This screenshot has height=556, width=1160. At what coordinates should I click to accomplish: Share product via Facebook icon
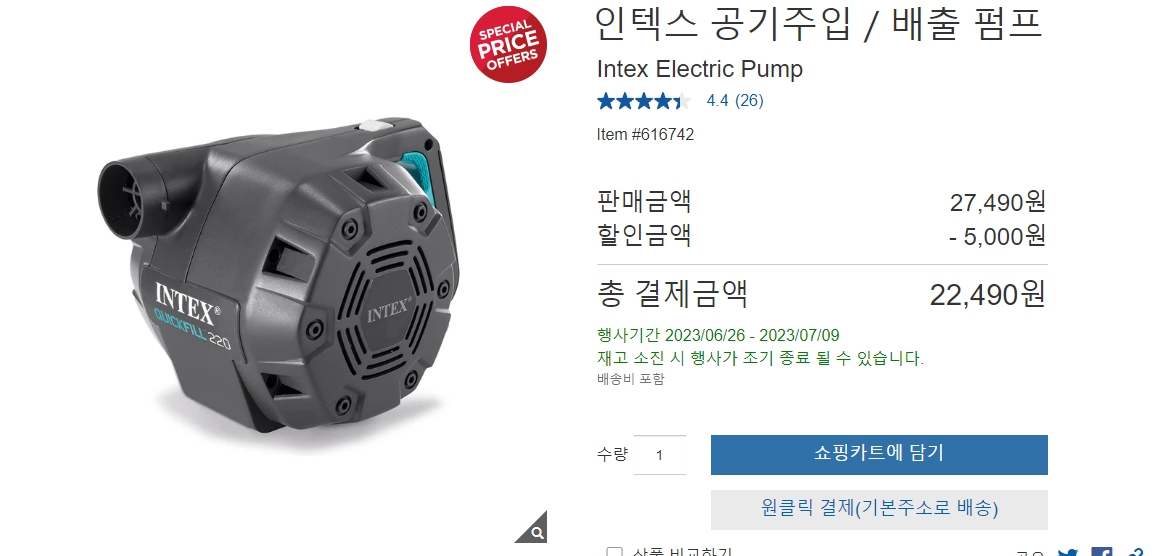pyautogui.click(x=1102, y=552)
